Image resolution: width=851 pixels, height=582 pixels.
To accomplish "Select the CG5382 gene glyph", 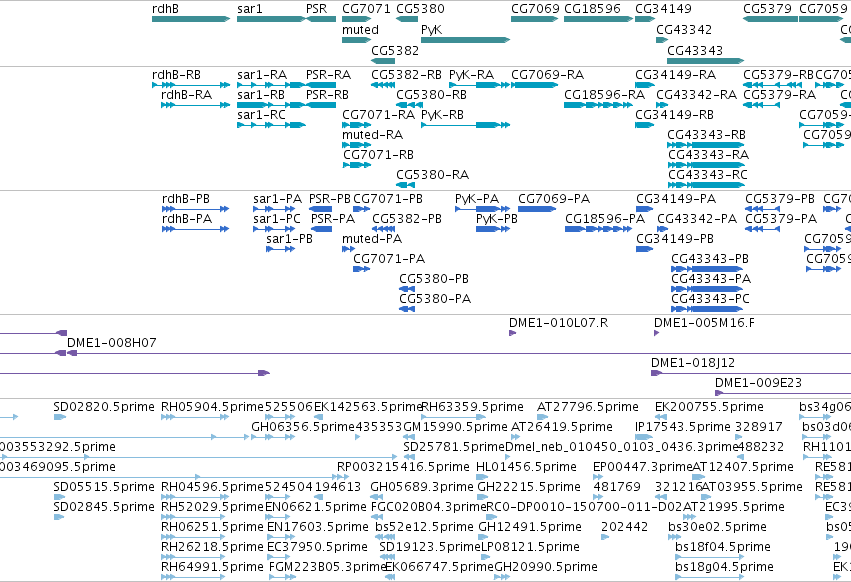I will click(x=383, y=61).
